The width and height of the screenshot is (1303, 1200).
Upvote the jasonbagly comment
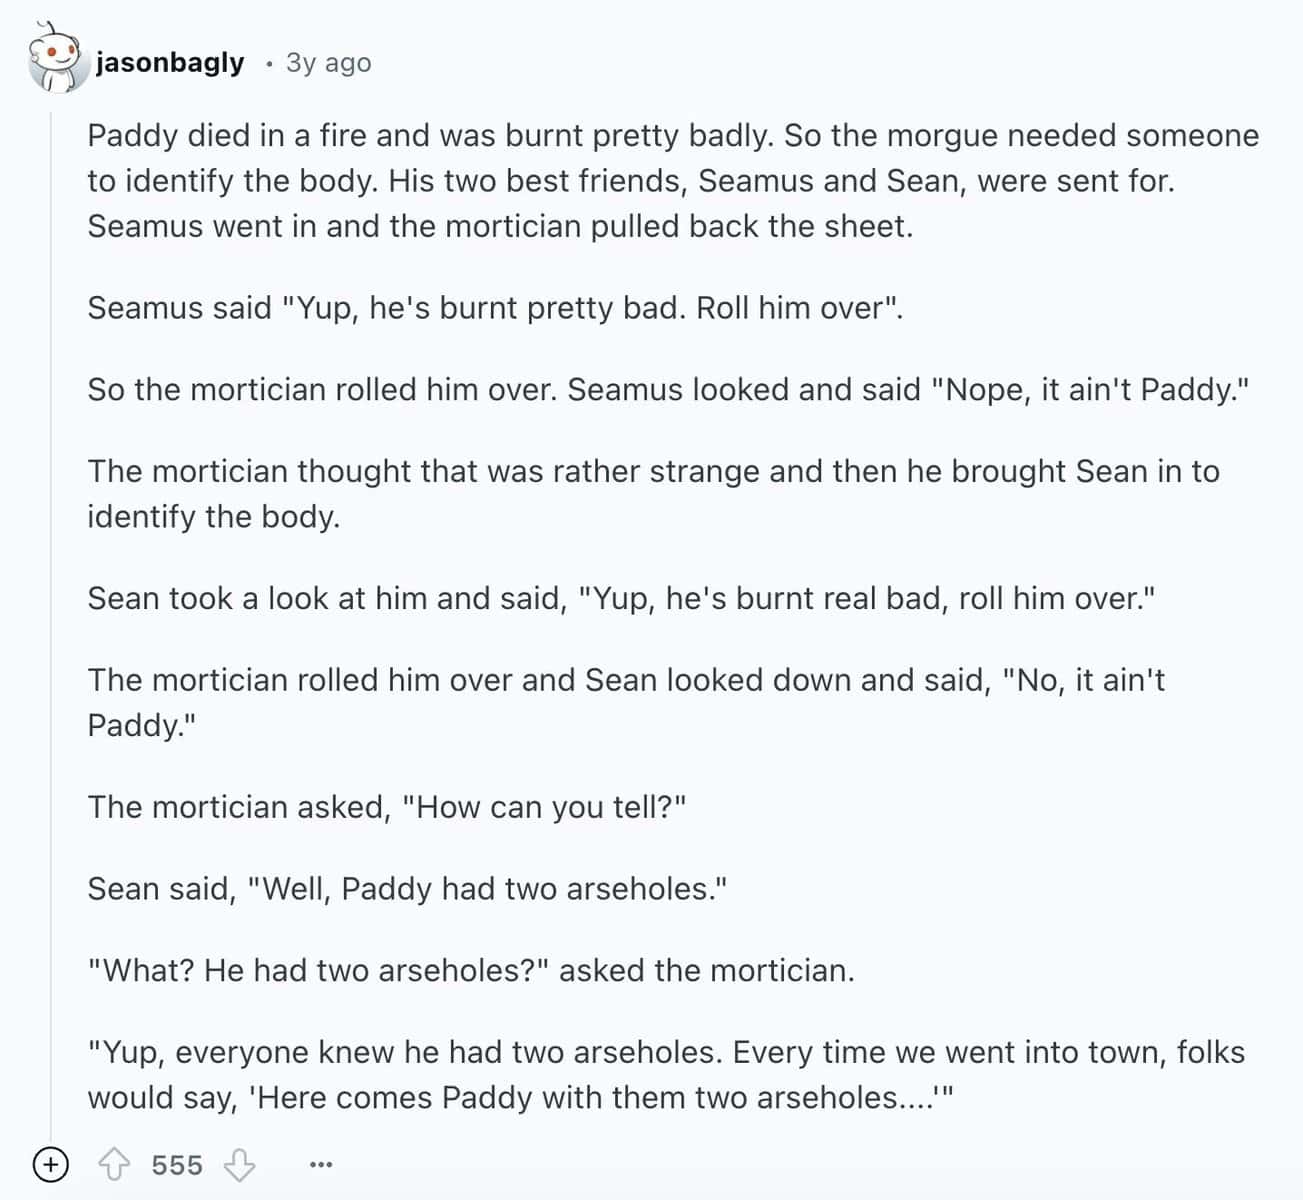click(x=115, y=1165)
